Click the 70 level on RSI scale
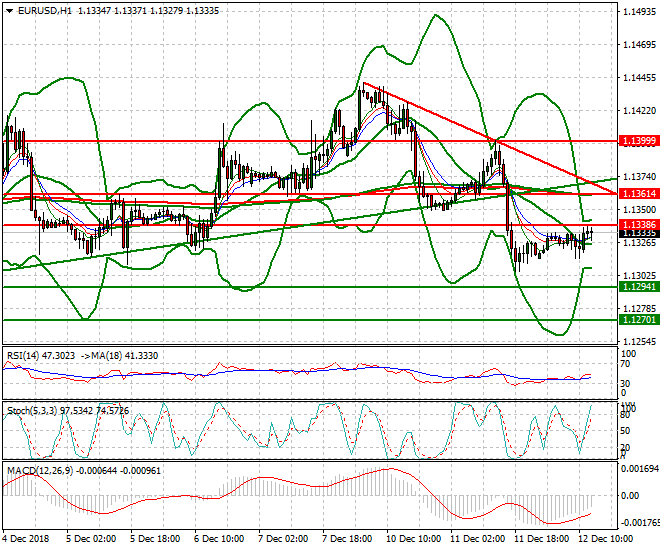660x550 pixels. tap(627, 366)
